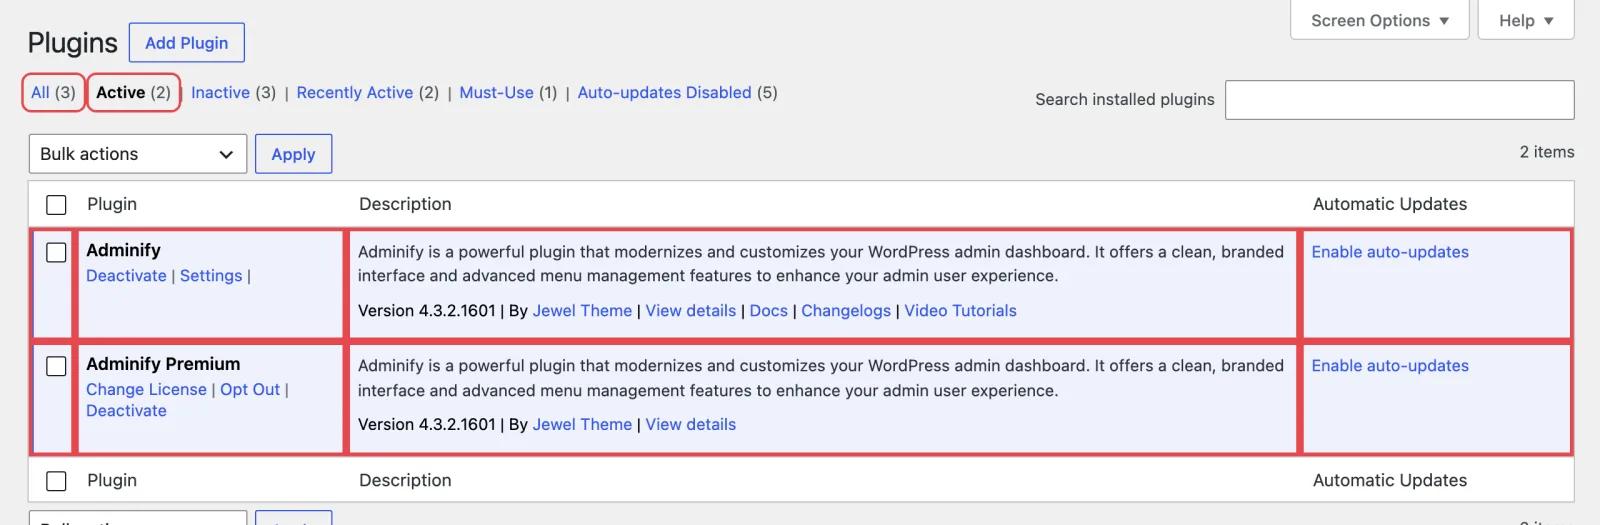Click Change License for Adminify Premium
Viewport: 1600px width, 525px height.
click(x=146, y=390)
